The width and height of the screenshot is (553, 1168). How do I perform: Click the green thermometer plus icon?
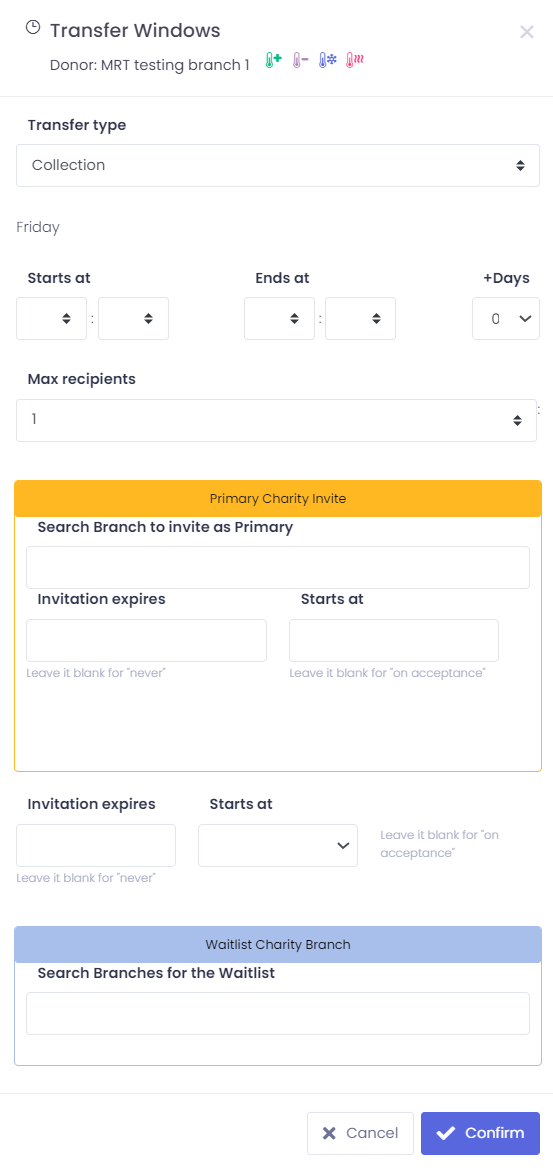click(x=274, y=61)
